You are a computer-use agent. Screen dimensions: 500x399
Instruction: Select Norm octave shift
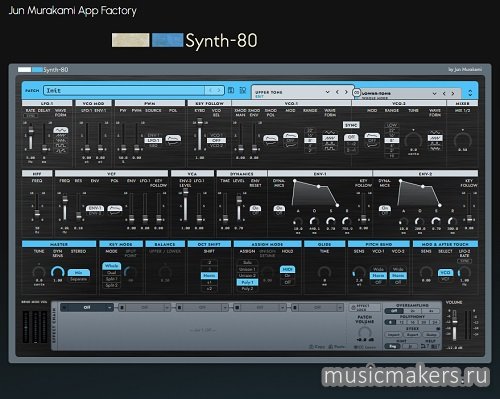pos(209,276)
